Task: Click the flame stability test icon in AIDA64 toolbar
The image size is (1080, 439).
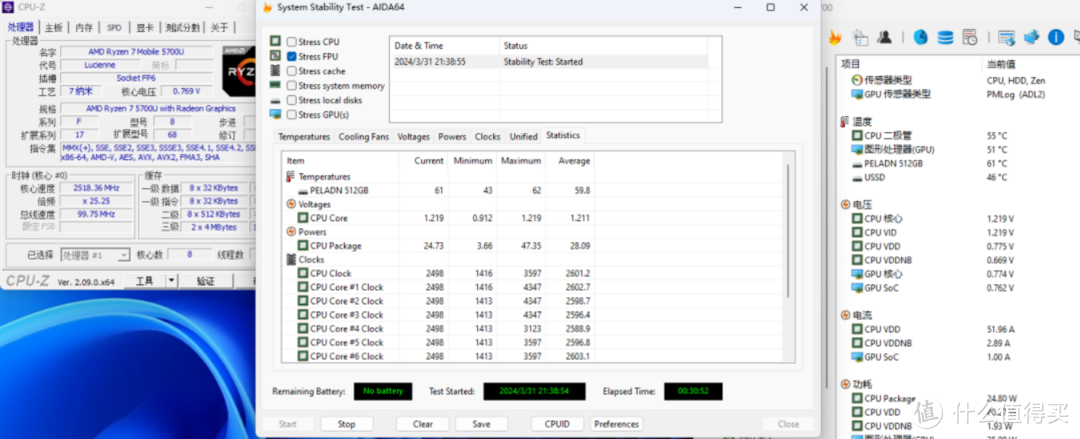Action: [x=834, y=37]
